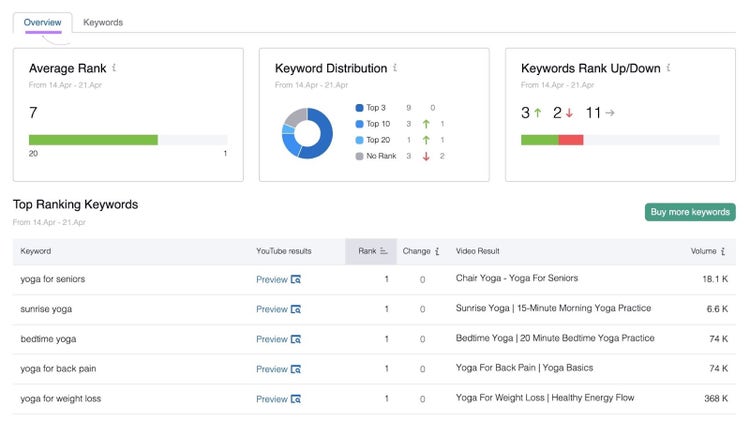The image size is (750, 421).
Task: Click 'Bedtime Yoga | 20 Minute Bedtime Yoga Practice' result
Action: 555,338
